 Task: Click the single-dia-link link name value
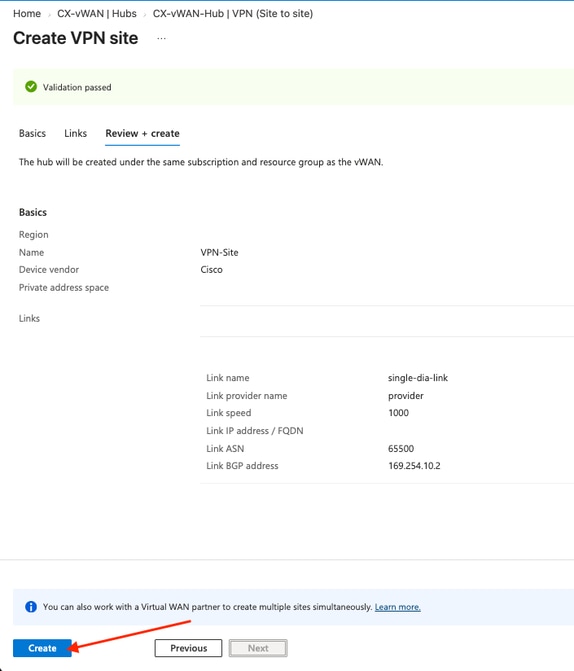[418, 378]
